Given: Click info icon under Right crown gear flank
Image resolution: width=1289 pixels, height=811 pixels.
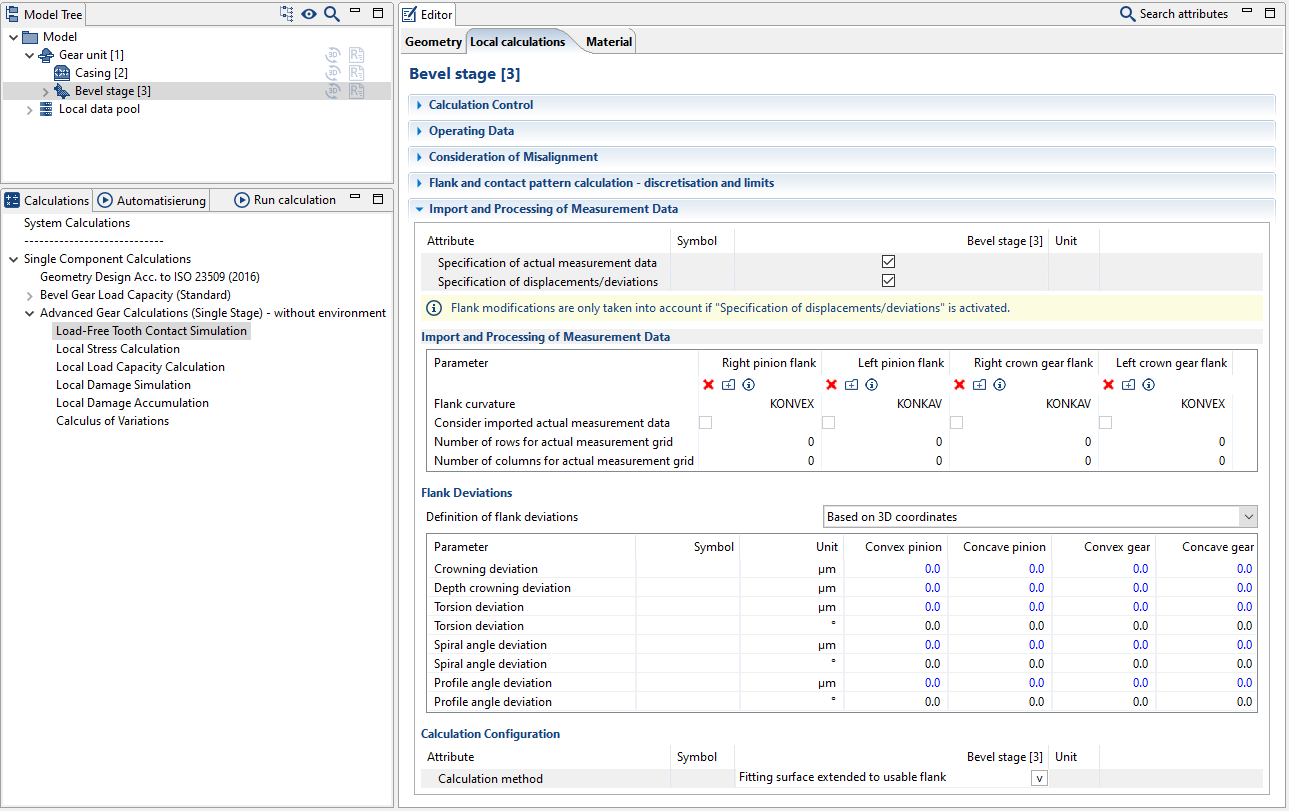Looking at the screenshot, I should coord(999,385).
